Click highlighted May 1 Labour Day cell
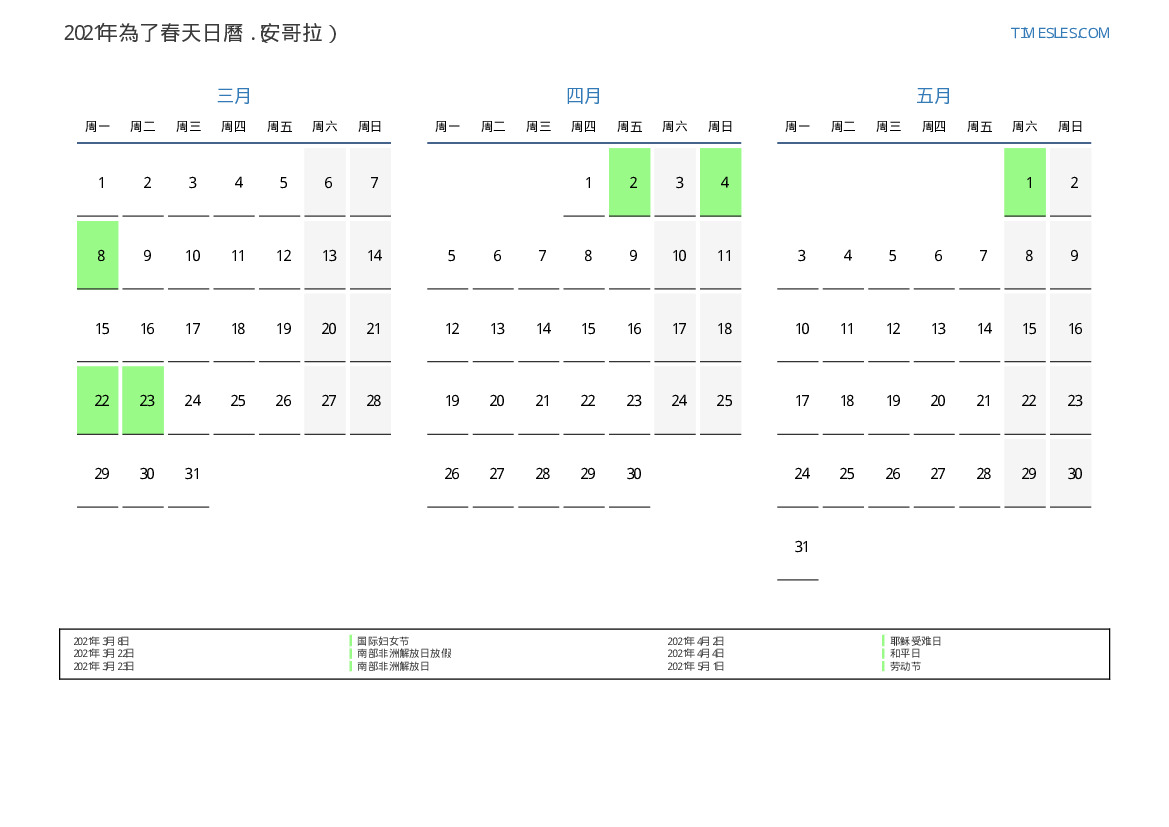 1025,182
